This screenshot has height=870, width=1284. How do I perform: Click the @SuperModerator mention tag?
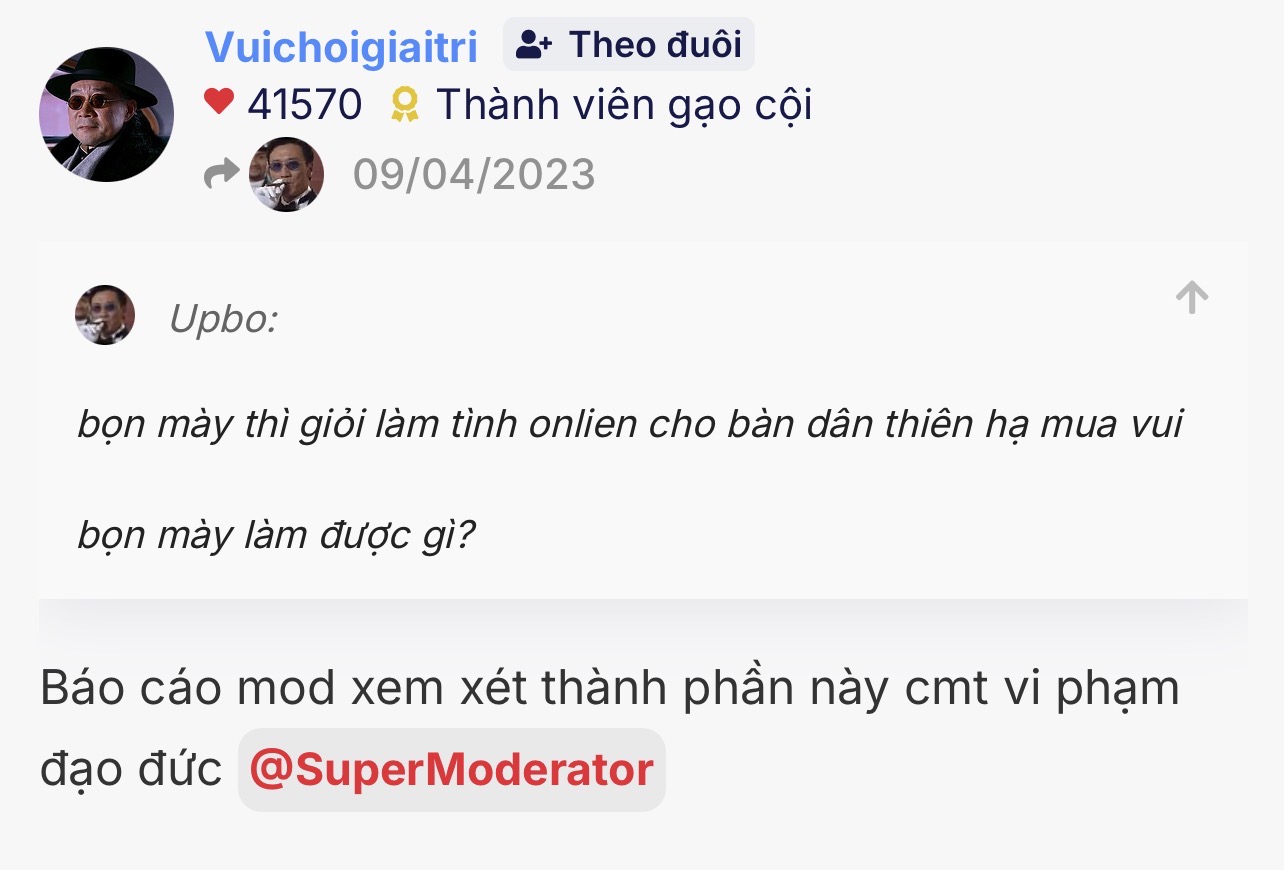tap(452, 770)
